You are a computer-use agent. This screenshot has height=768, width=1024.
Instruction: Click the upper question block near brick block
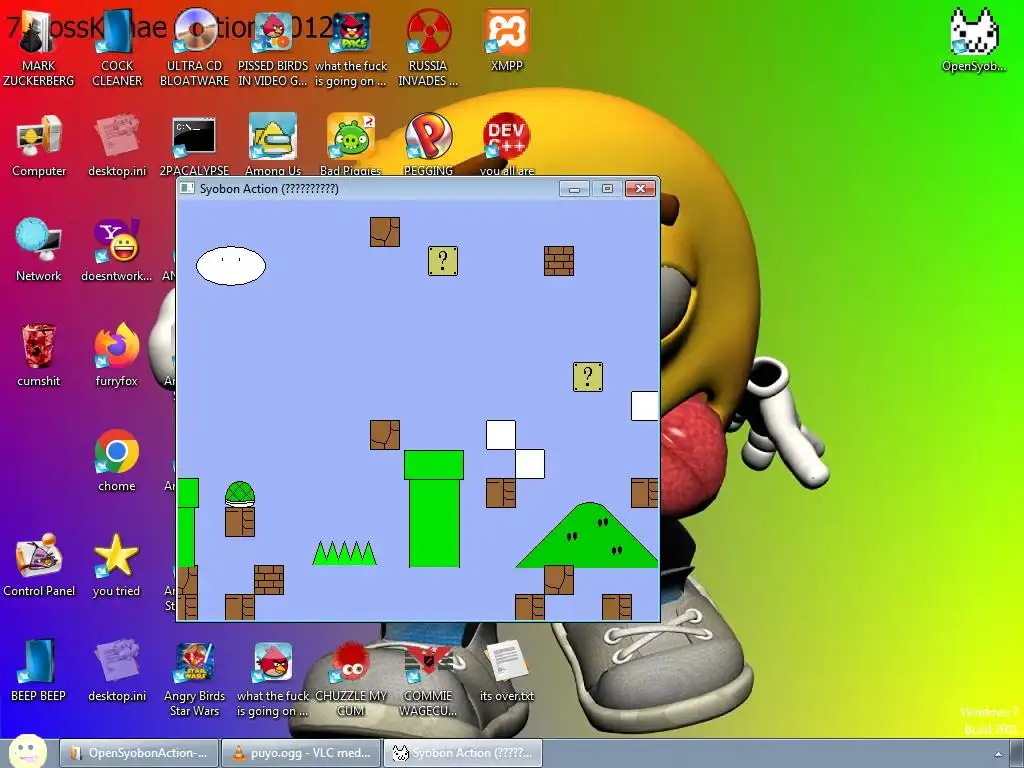443,261
